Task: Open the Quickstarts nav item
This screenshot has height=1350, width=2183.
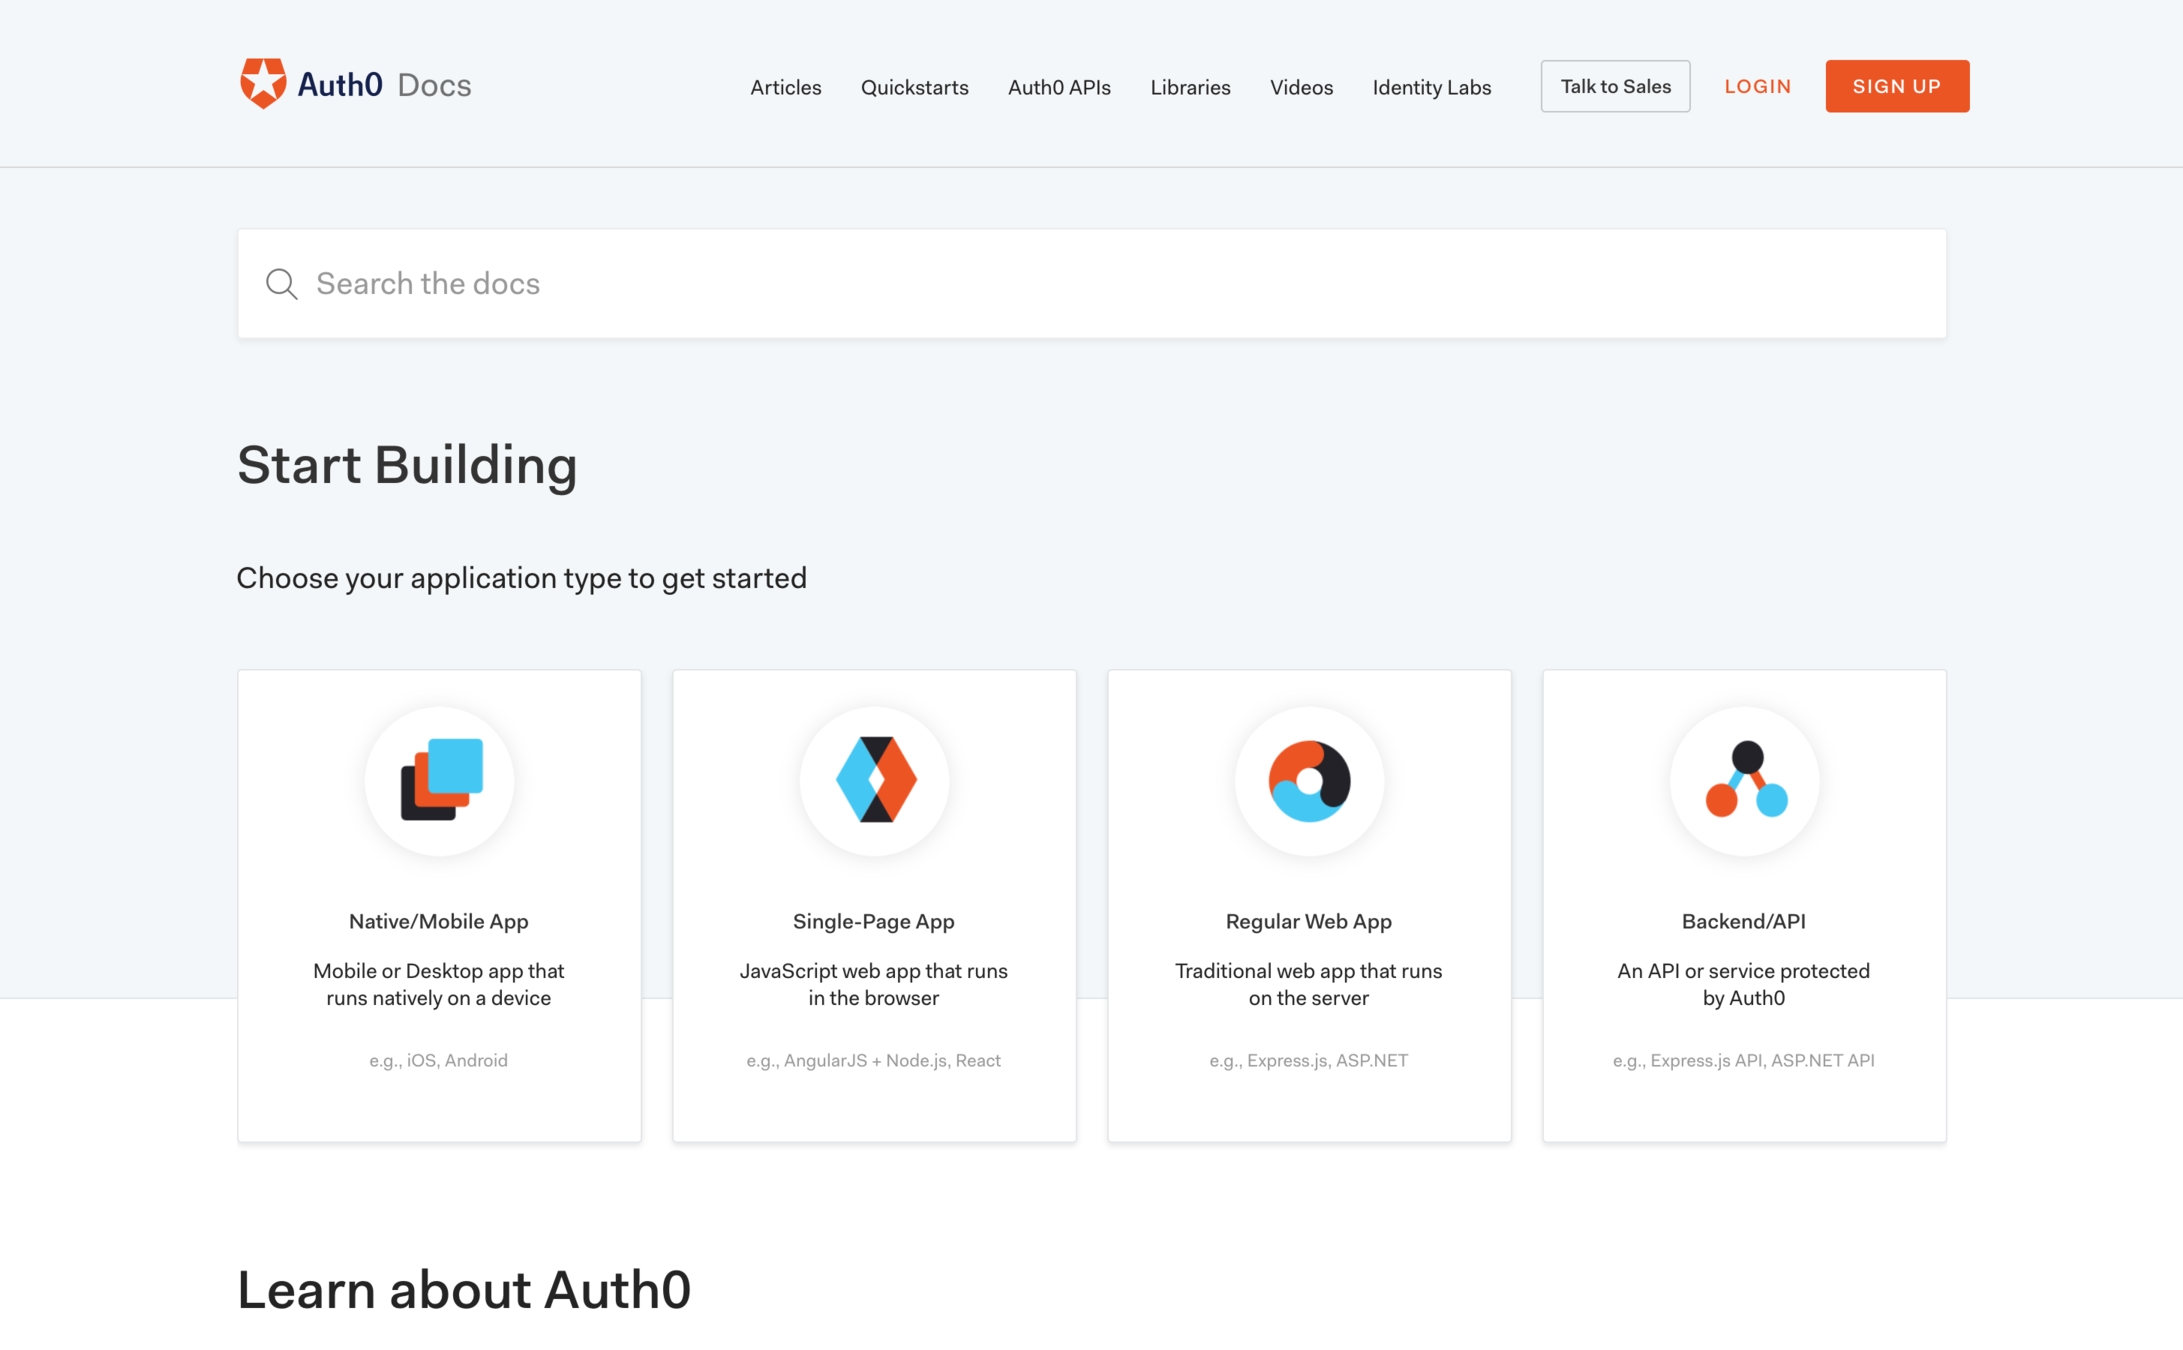Action: [x=915, y=87]
